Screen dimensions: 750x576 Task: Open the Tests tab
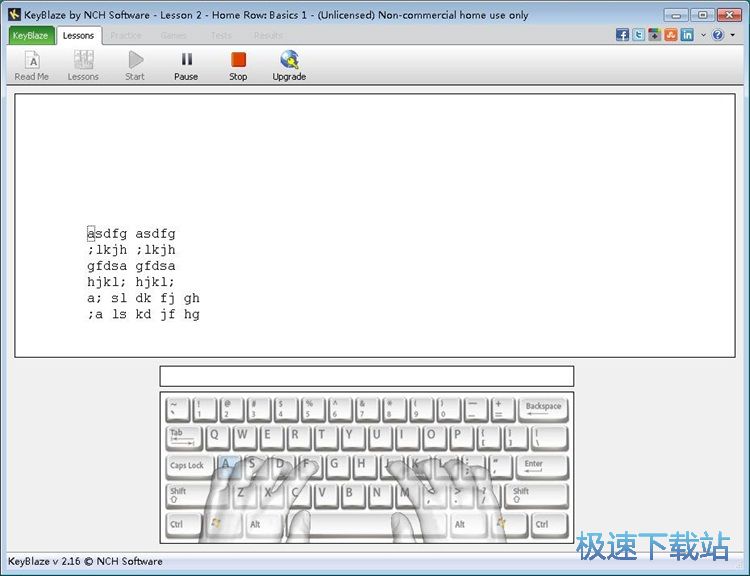pyautogui.click(x=221, y=35)
